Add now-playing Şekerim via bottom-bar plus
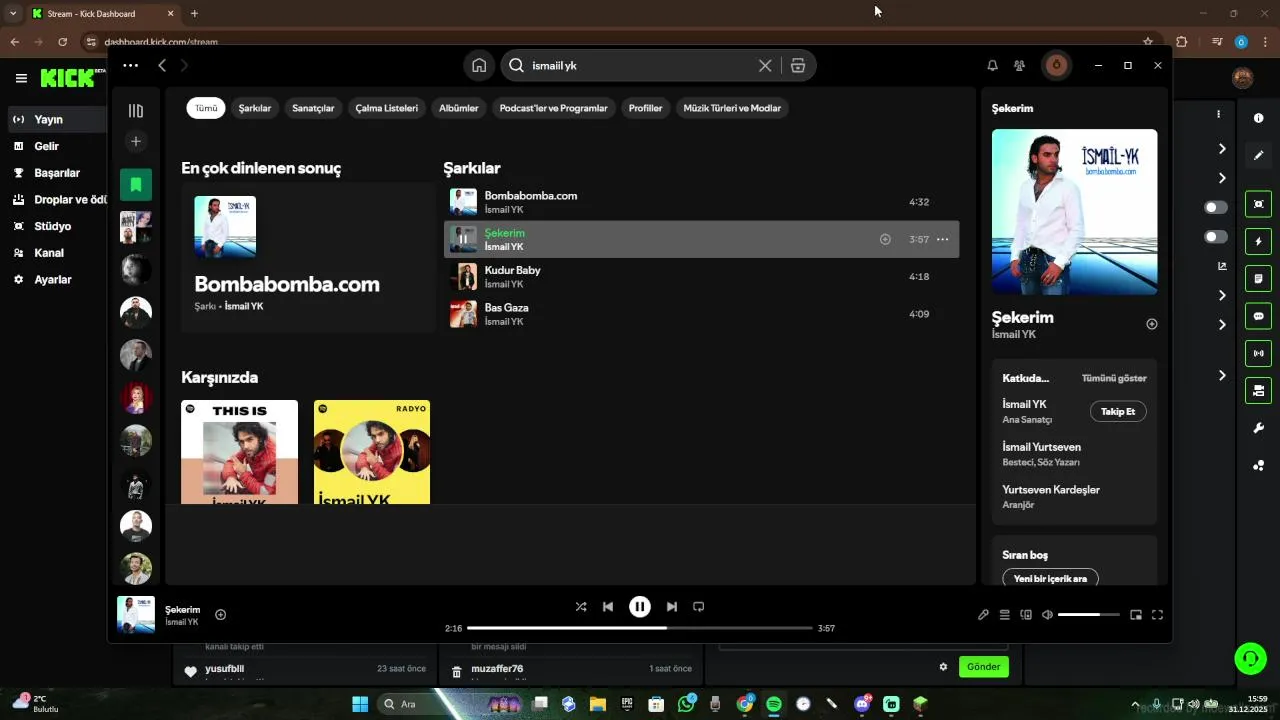 coord(221,615)
